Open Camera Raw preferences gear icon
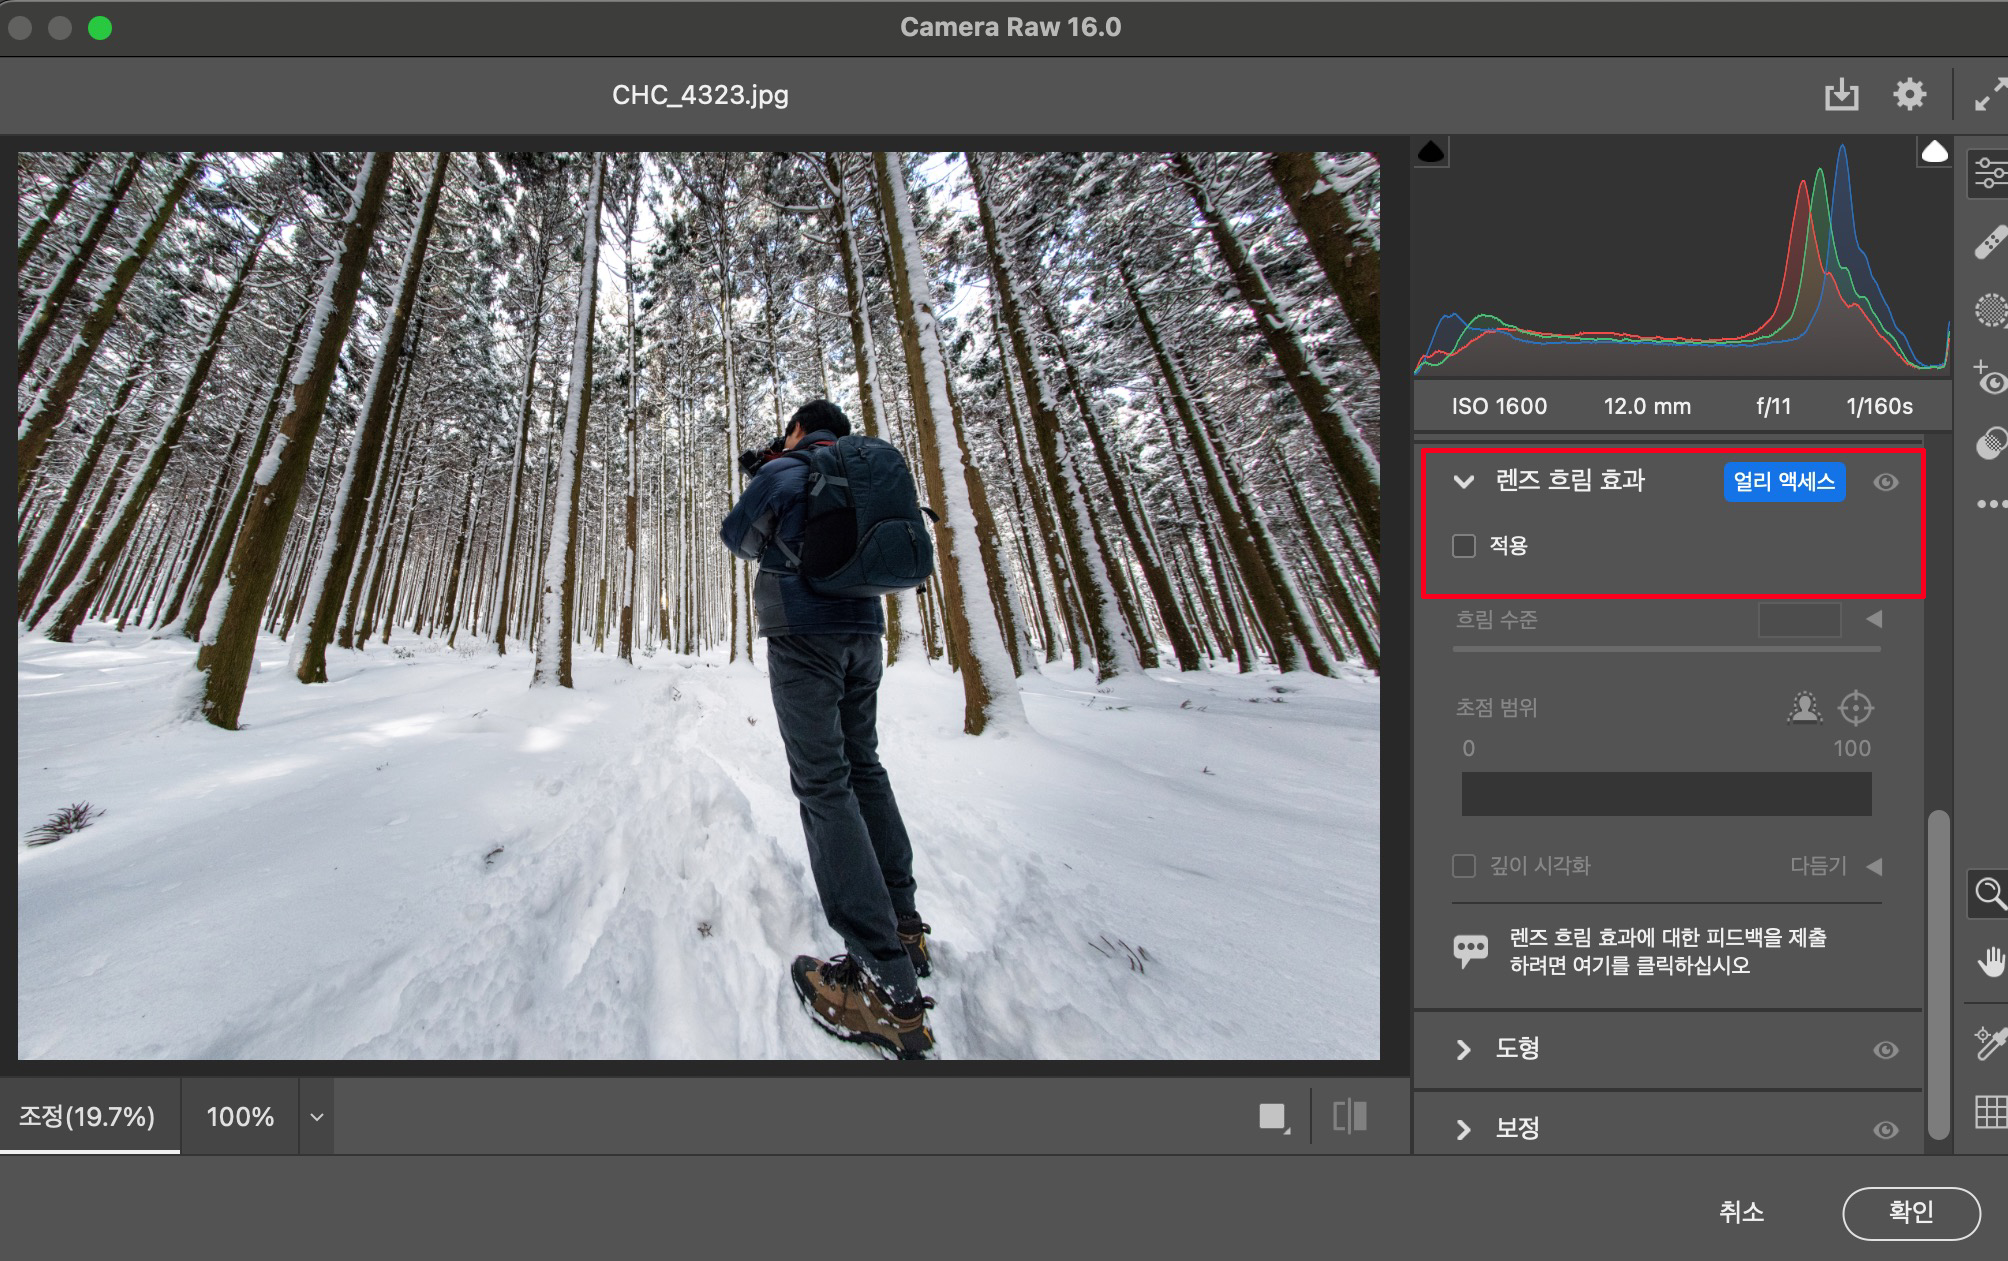 tap(1909, 95)
